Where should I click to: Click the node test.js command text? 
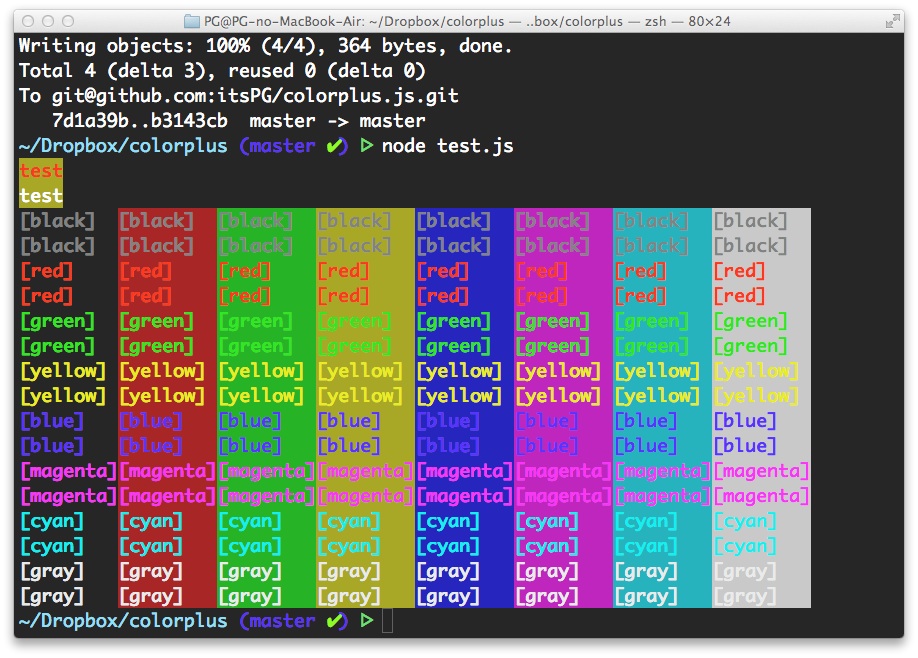[x=449, y=146]
